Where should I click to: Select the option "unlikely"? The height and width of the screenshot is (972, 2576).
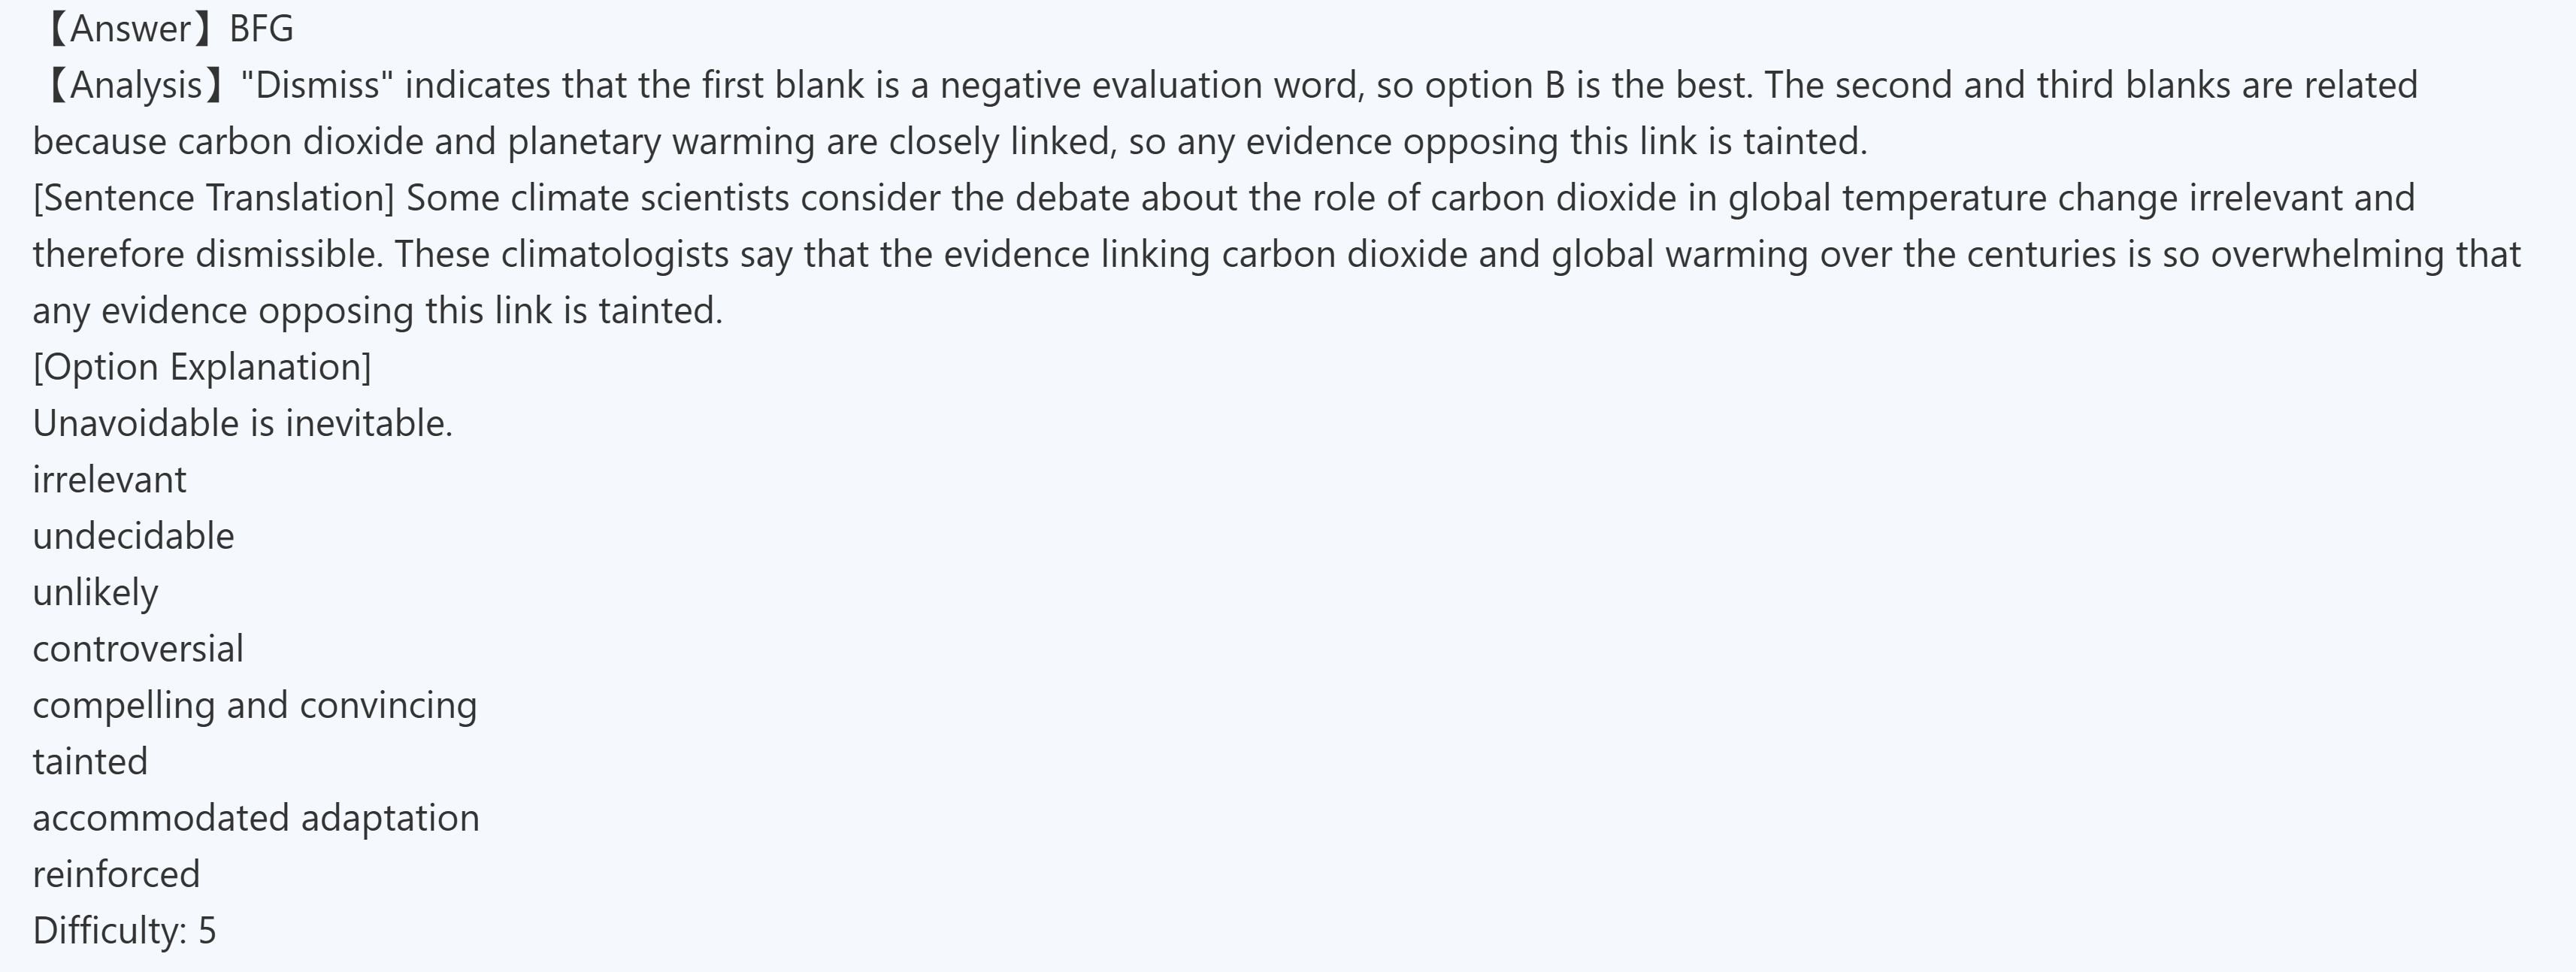(x=96, y=593)
